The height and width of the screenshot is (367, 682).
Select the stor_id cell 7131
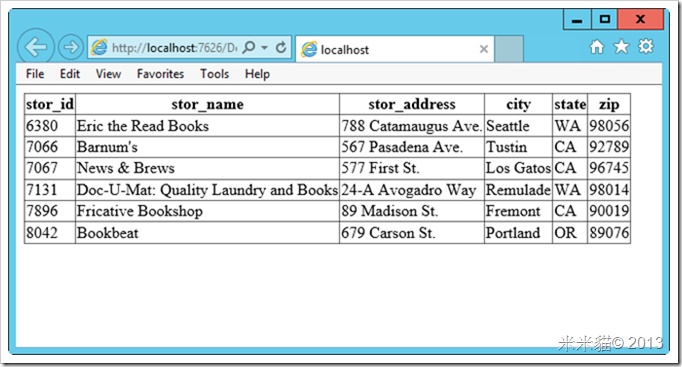click(x=50, y=190)
